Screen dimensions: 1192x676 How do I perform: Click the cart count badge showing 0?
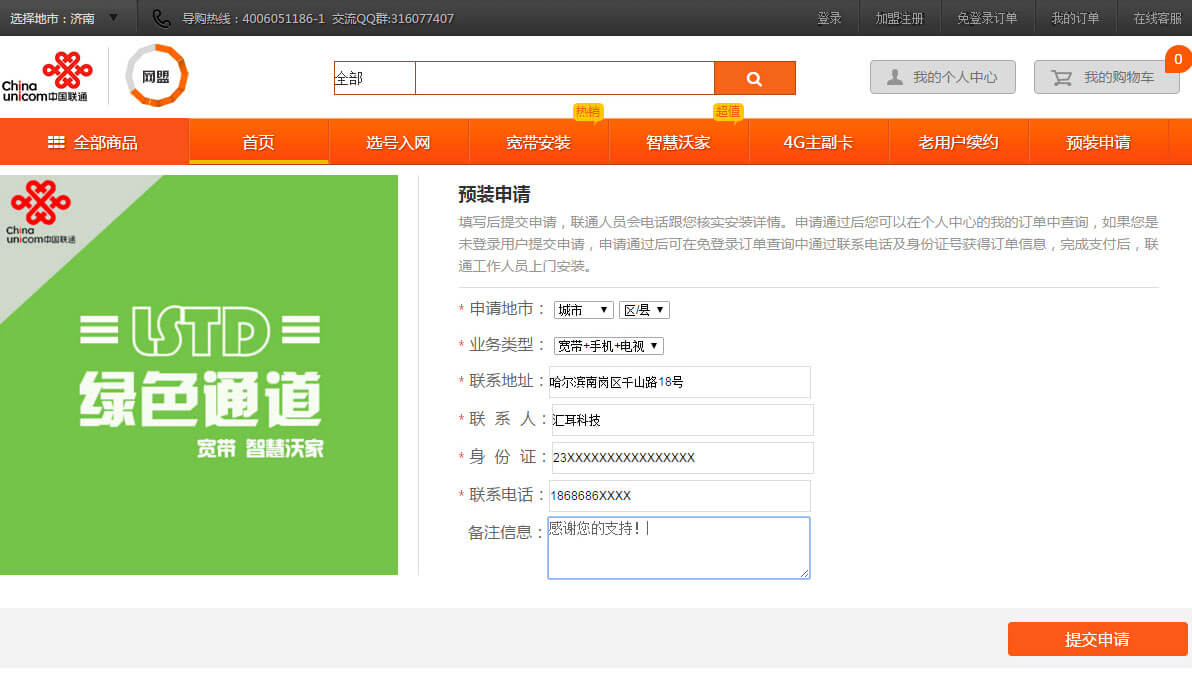coord(1178,59)
